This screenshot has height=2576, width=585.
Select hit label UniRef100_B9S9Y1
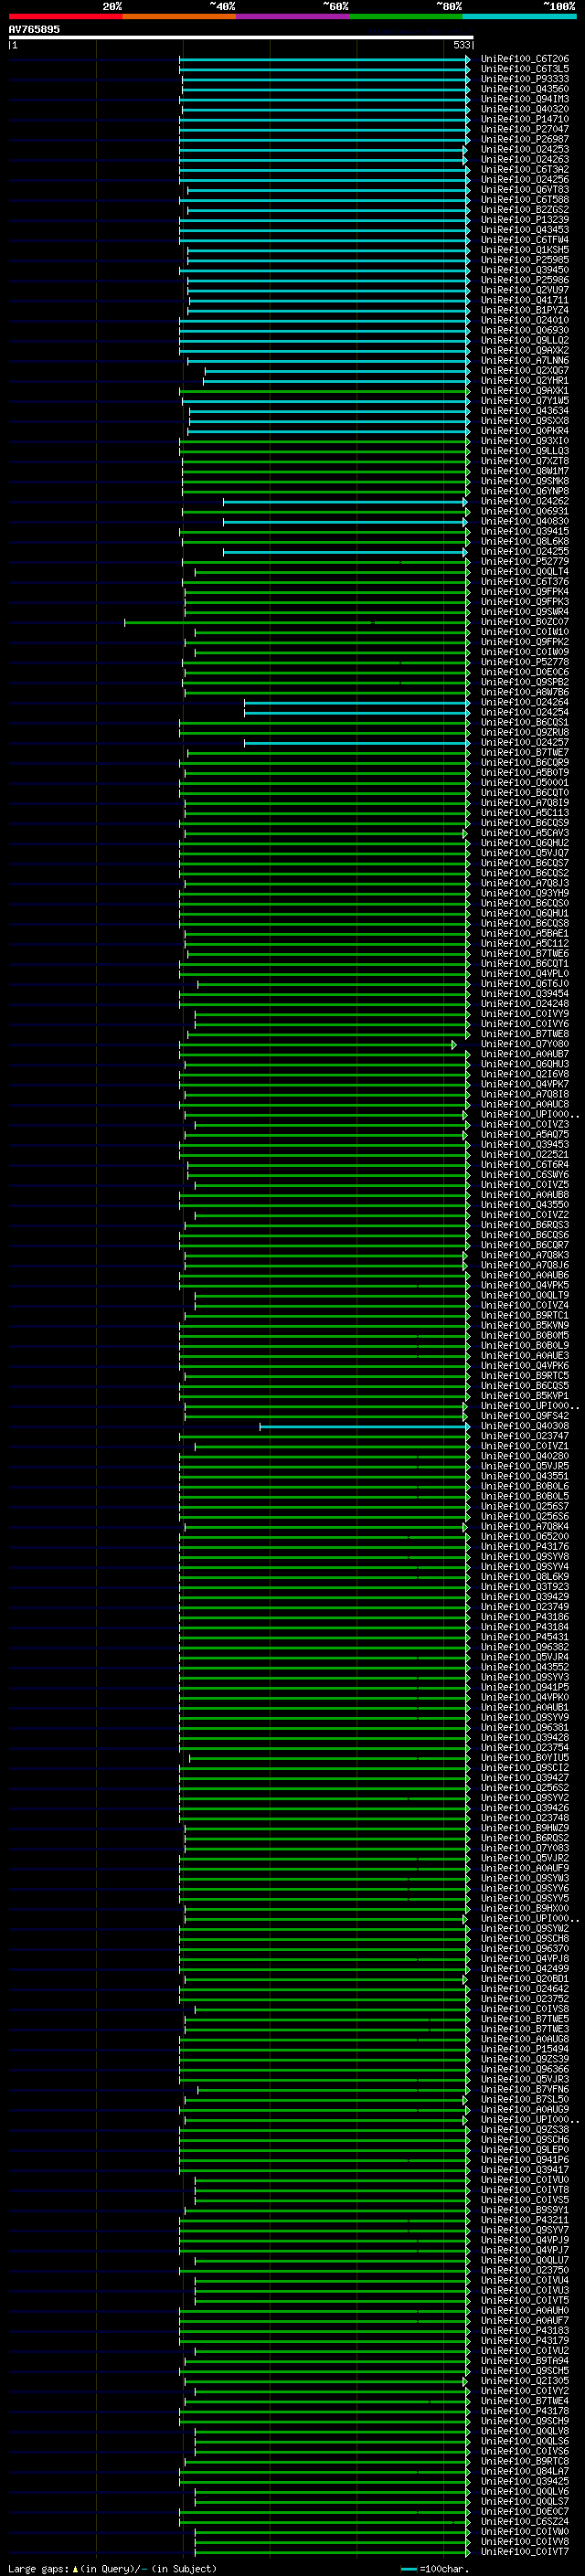pos(525,2210)
